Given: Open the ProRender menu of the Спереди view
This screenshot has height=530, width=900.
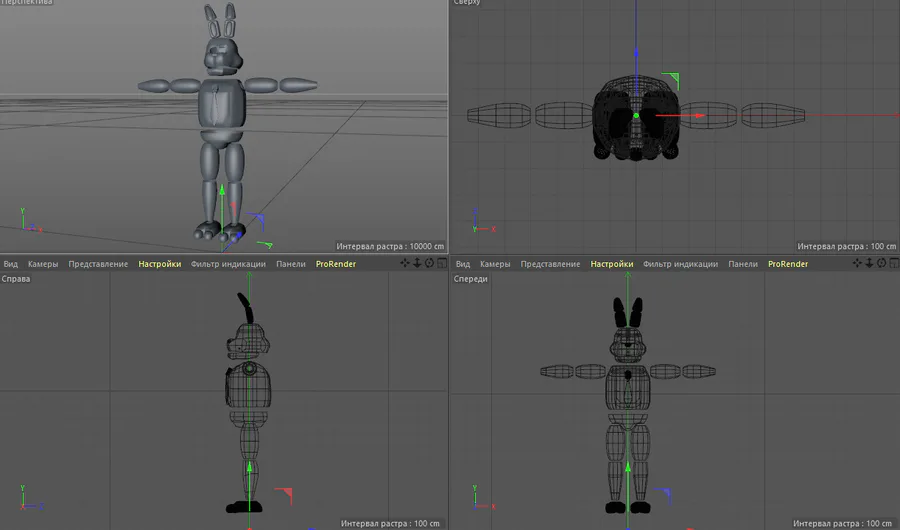Looking at the screenshot, I should click(788, 264).
